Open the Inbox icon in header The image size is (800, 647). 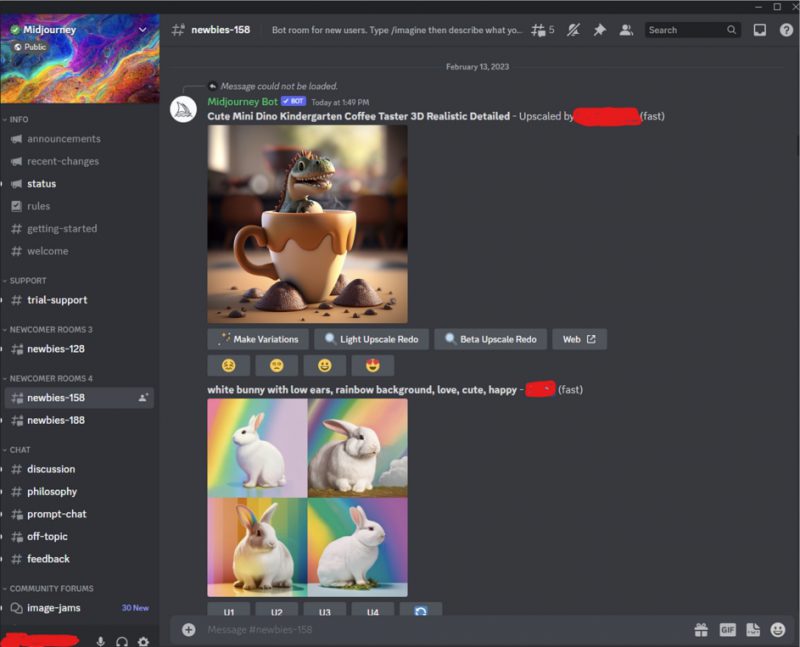point(760,30)
